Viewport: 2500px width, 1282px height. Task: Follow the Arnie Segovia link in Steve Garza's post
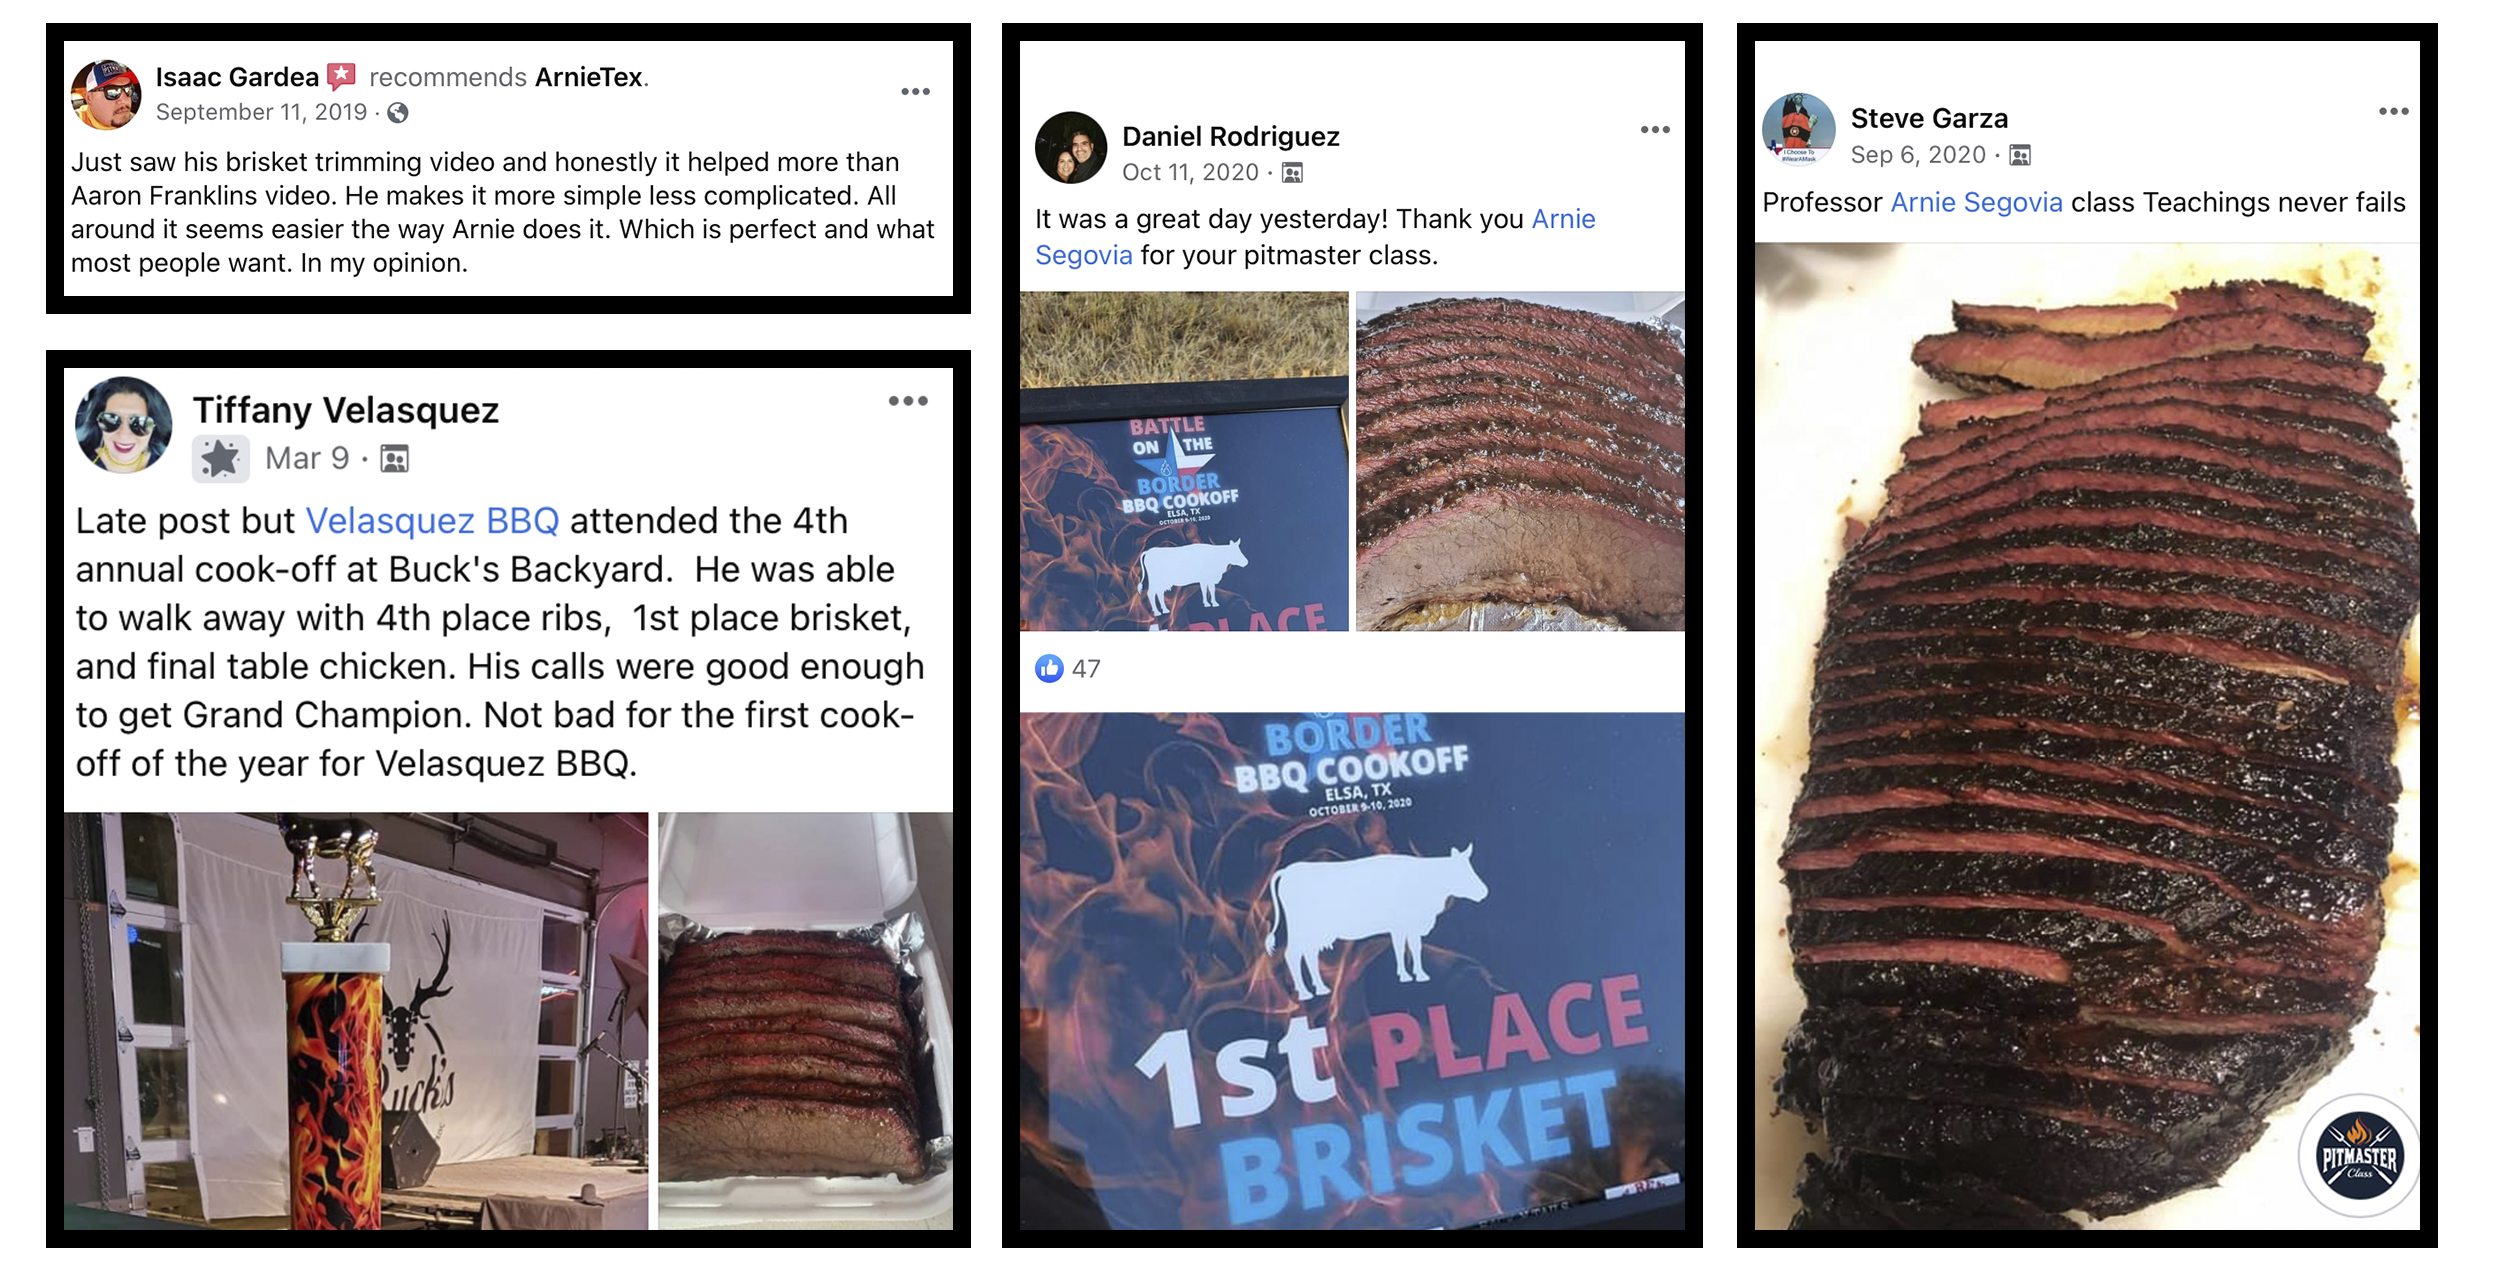[x=1976, y=203]
